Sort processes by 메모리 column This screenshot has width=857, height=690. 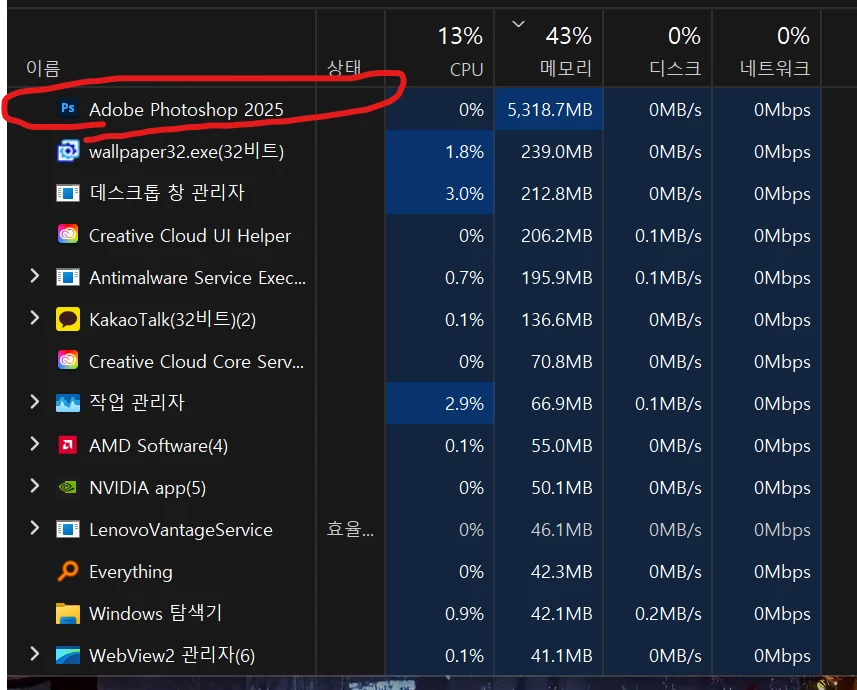pos(566,68)
